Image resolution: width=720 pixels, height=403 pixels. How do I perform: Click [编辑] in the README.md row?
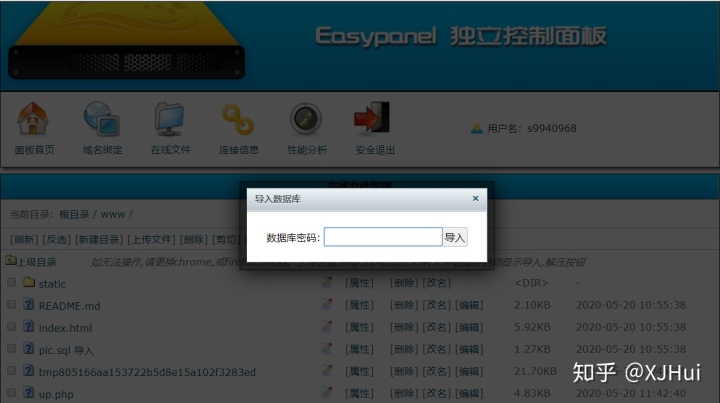(469, 305)
